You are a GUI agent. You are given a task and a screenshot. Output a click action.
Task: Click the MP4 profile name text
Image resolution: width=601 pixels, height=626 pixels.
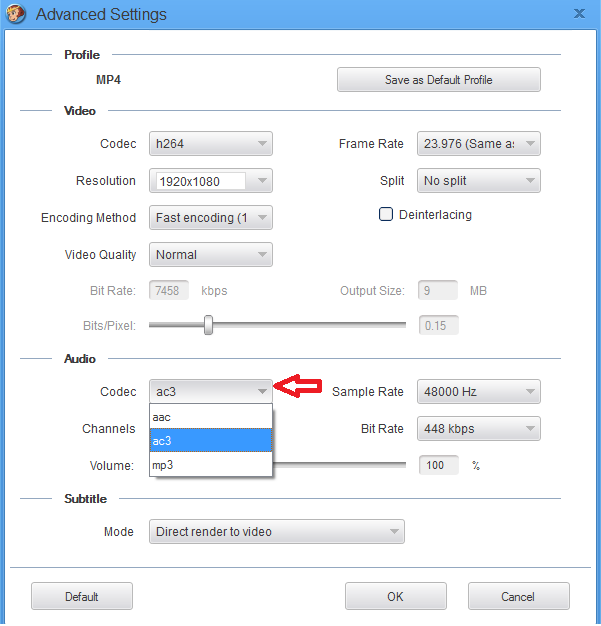coord(108,79)
